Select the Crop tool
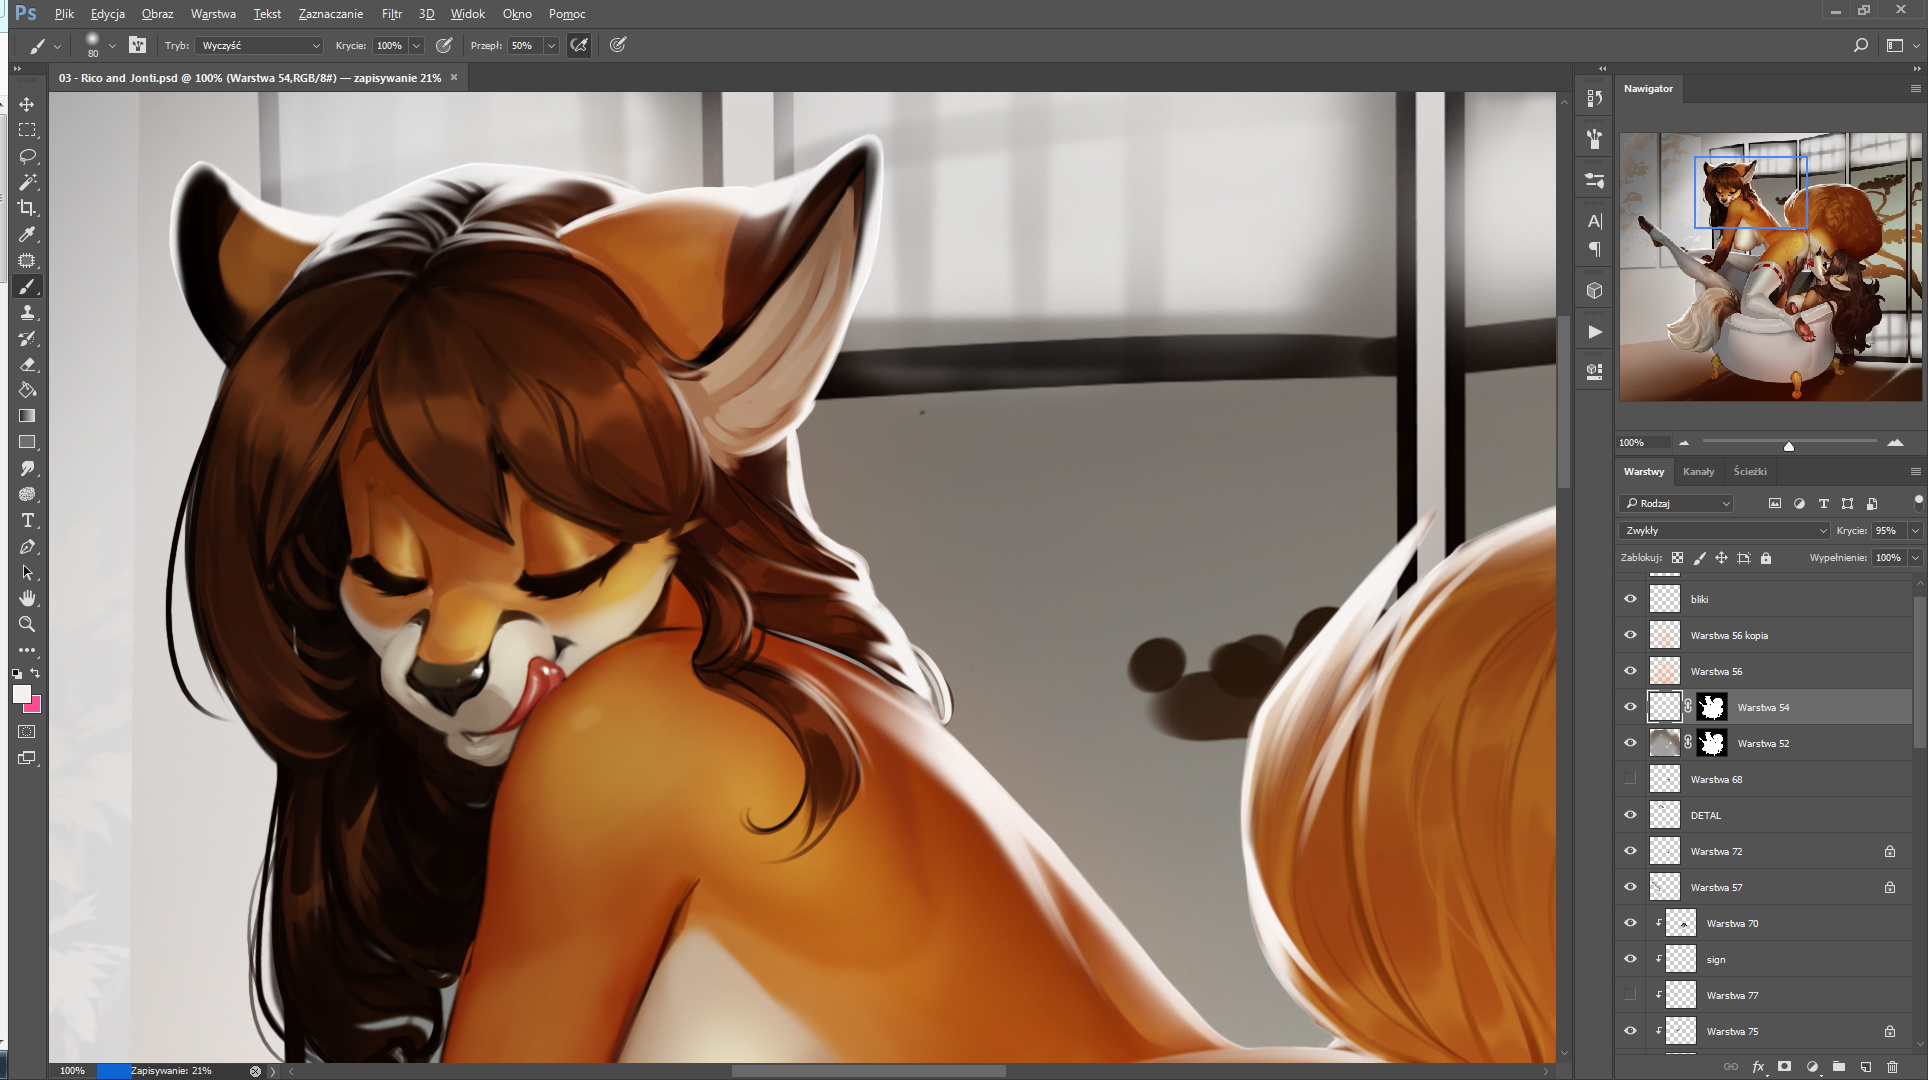Viewport: 1928px width, 1080px height. click(27, 208)
